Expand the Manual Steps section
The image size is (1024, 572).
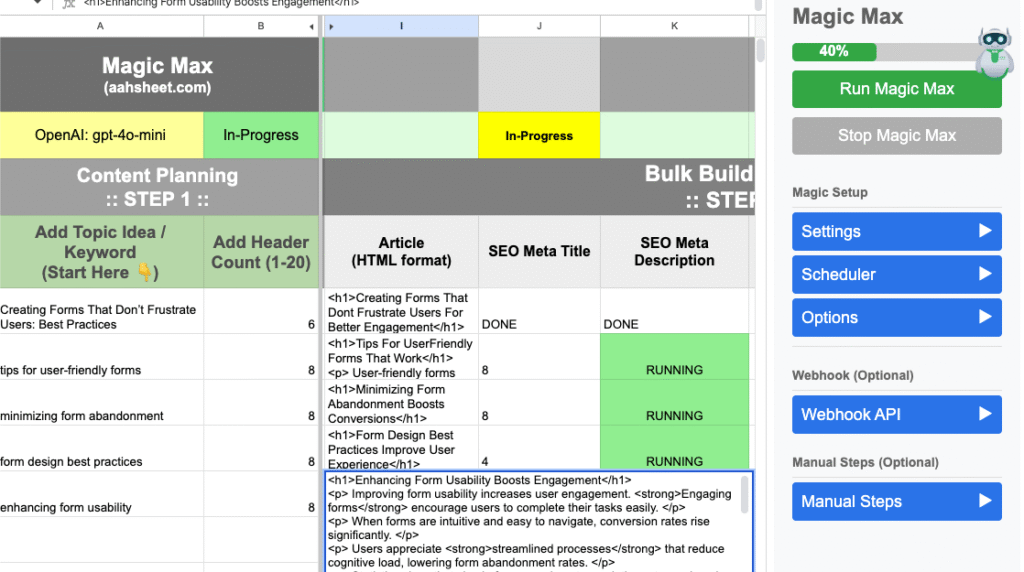(896, 501)
